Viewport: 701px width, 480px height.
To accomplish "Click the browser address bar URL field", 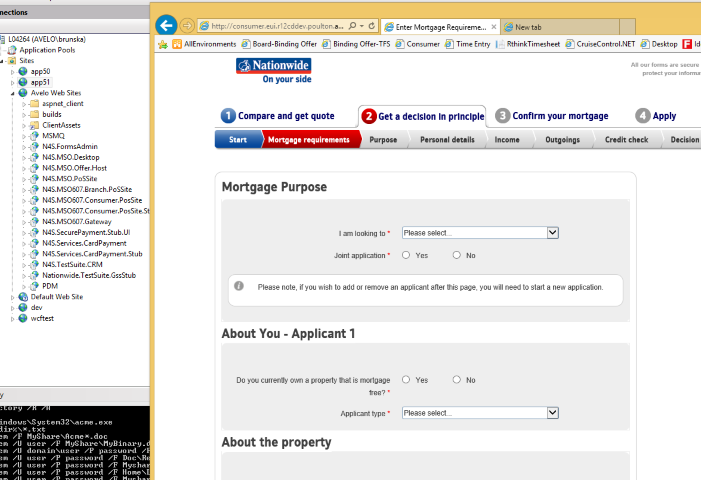I will (x=277, y=26).
